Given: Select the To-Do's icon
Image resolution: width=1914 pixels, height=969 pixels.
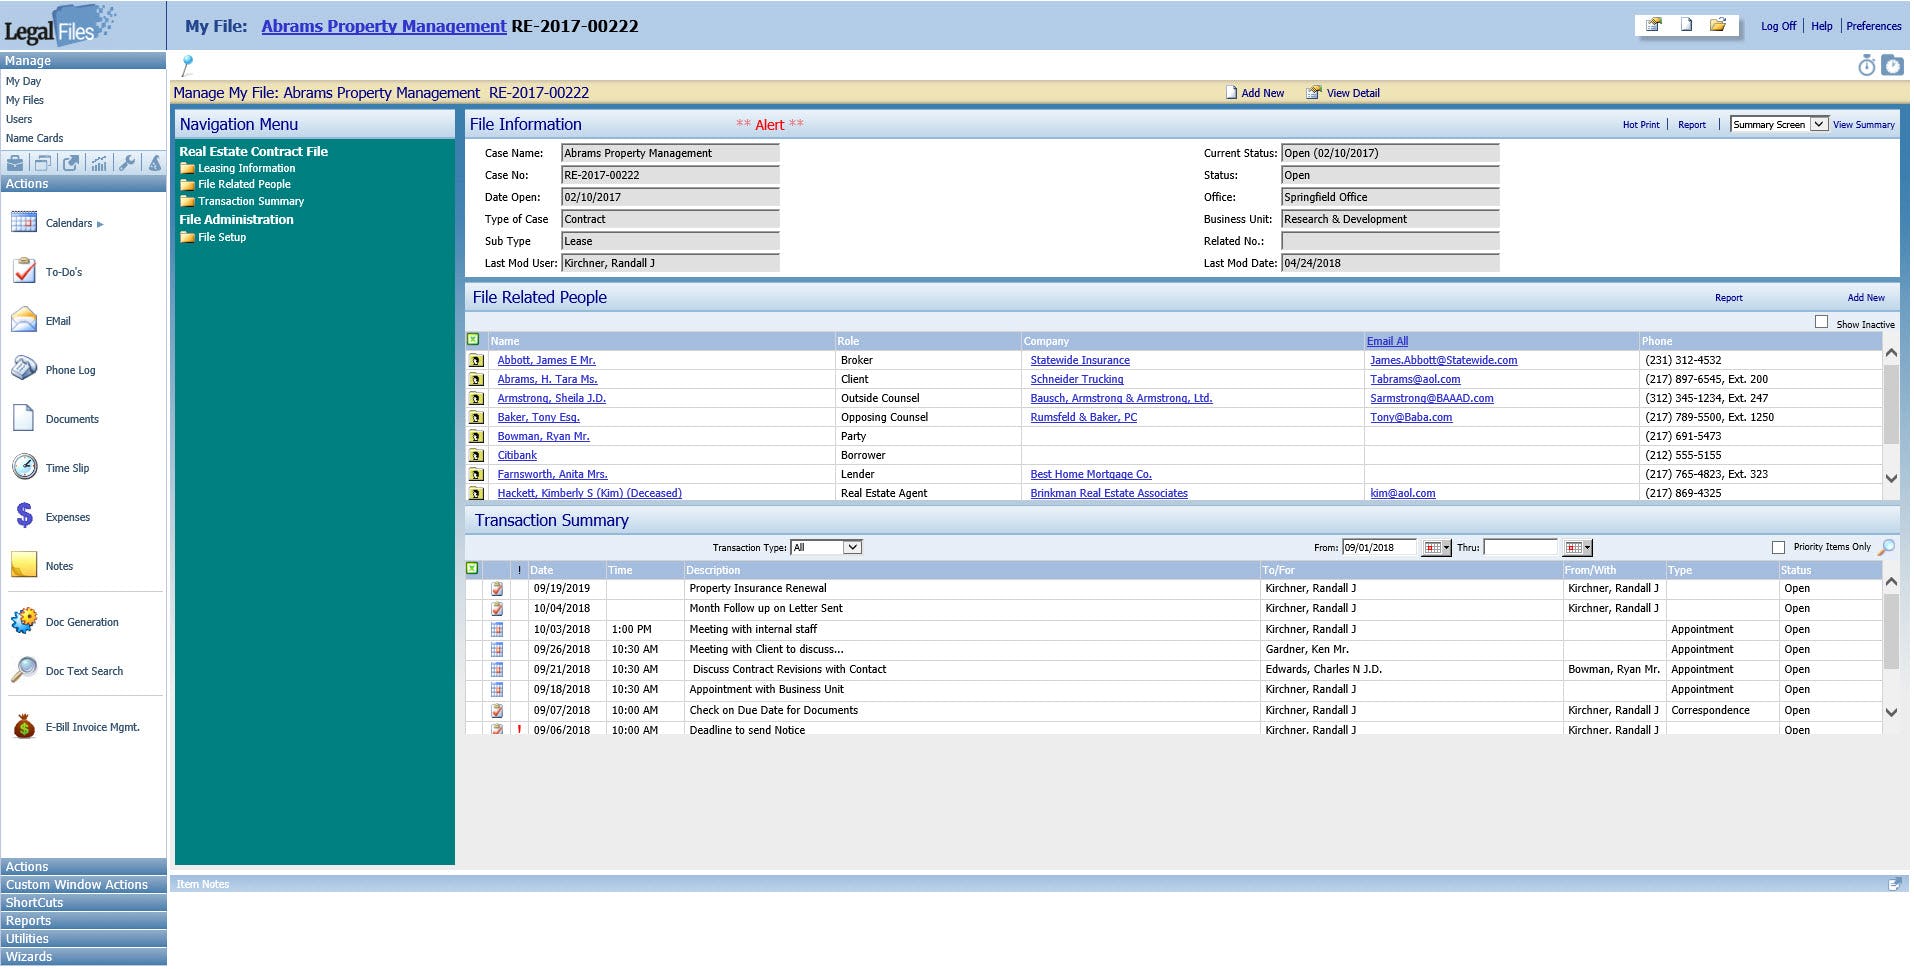Looking at the screenshot, I should [24, 271].
